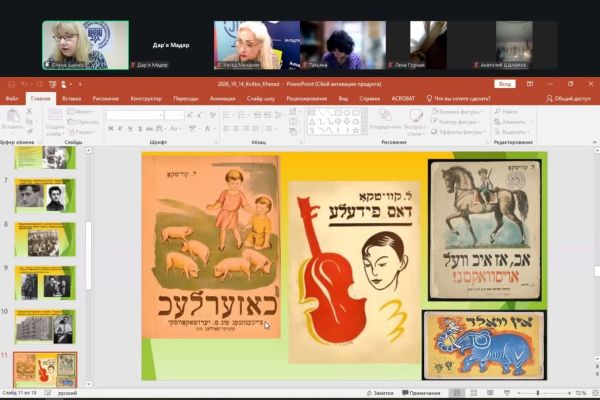Click Clear All Formatting icon
The height and width of the screenshot is (400, 600).
213,115
